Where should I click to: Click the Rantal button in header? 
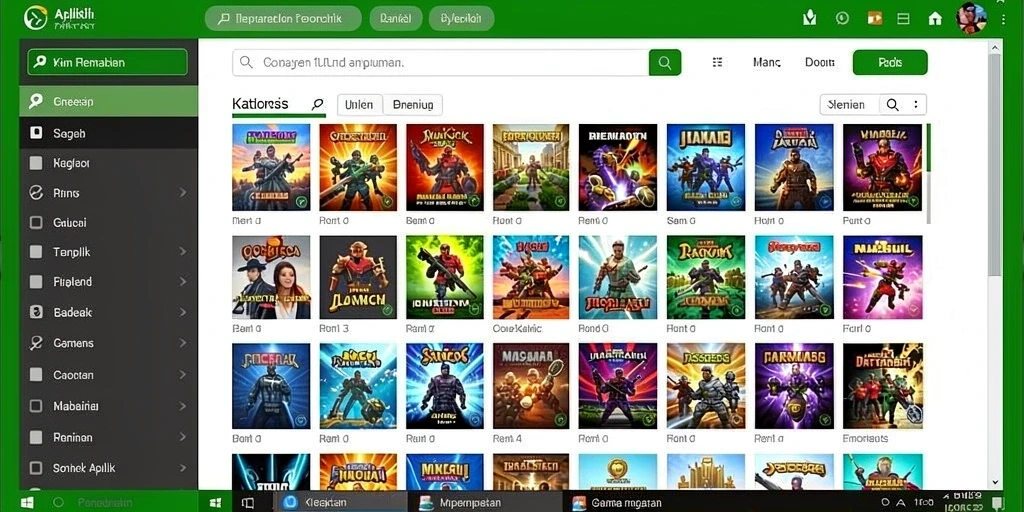coord(396,18)
